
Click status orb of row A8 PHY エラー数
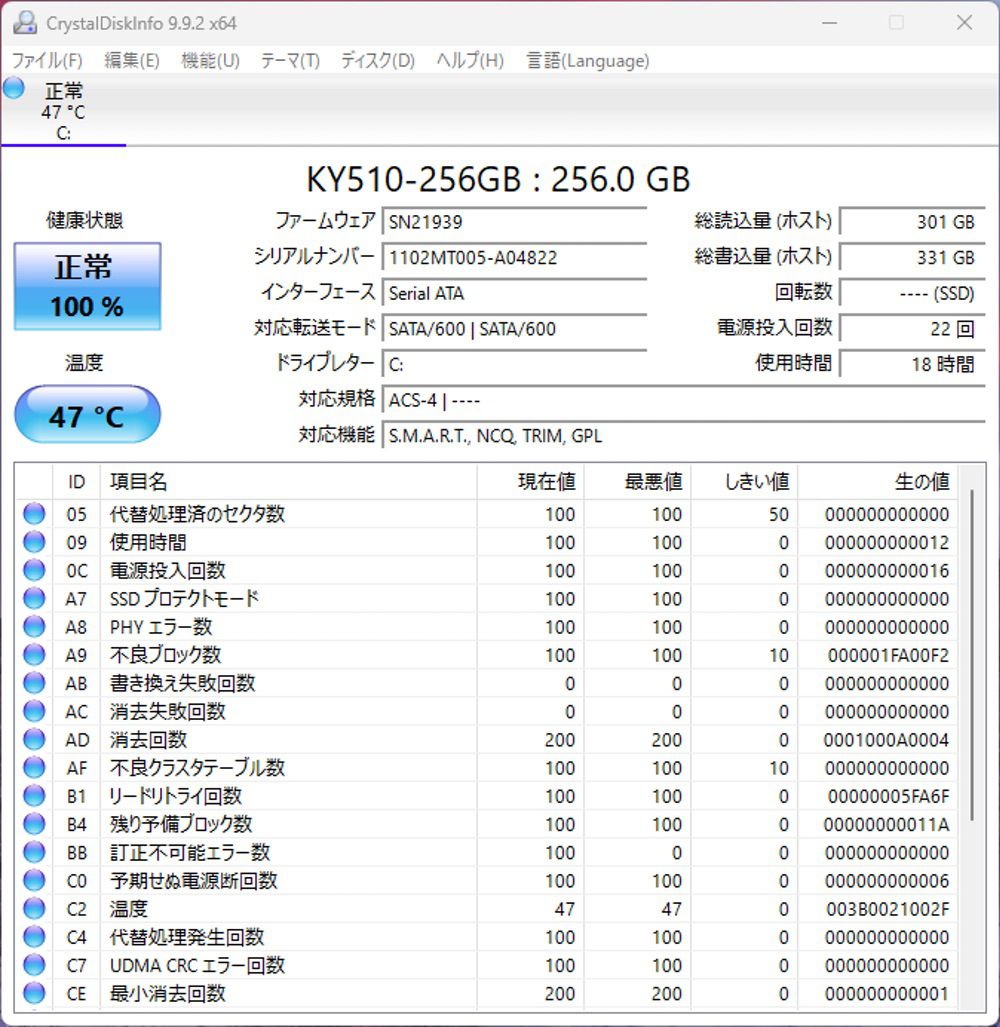34,627
